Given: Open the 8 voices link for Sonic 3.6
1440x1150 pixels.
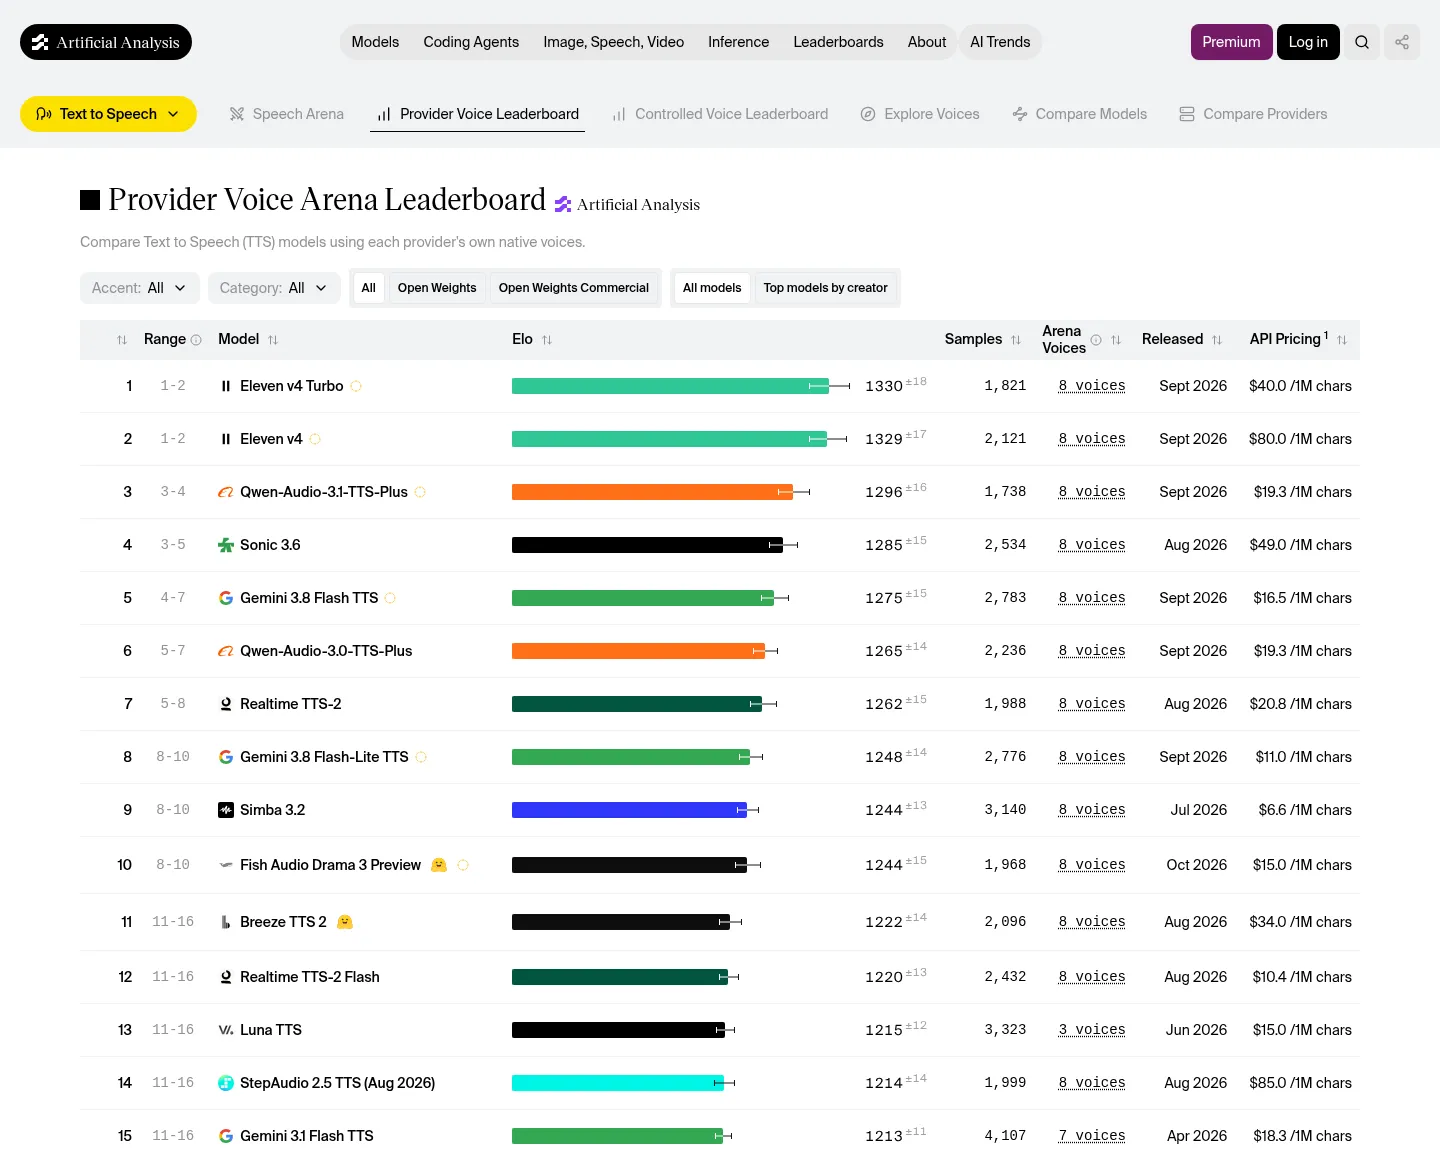Looking at the screenshot, I should pos(1092,545).
